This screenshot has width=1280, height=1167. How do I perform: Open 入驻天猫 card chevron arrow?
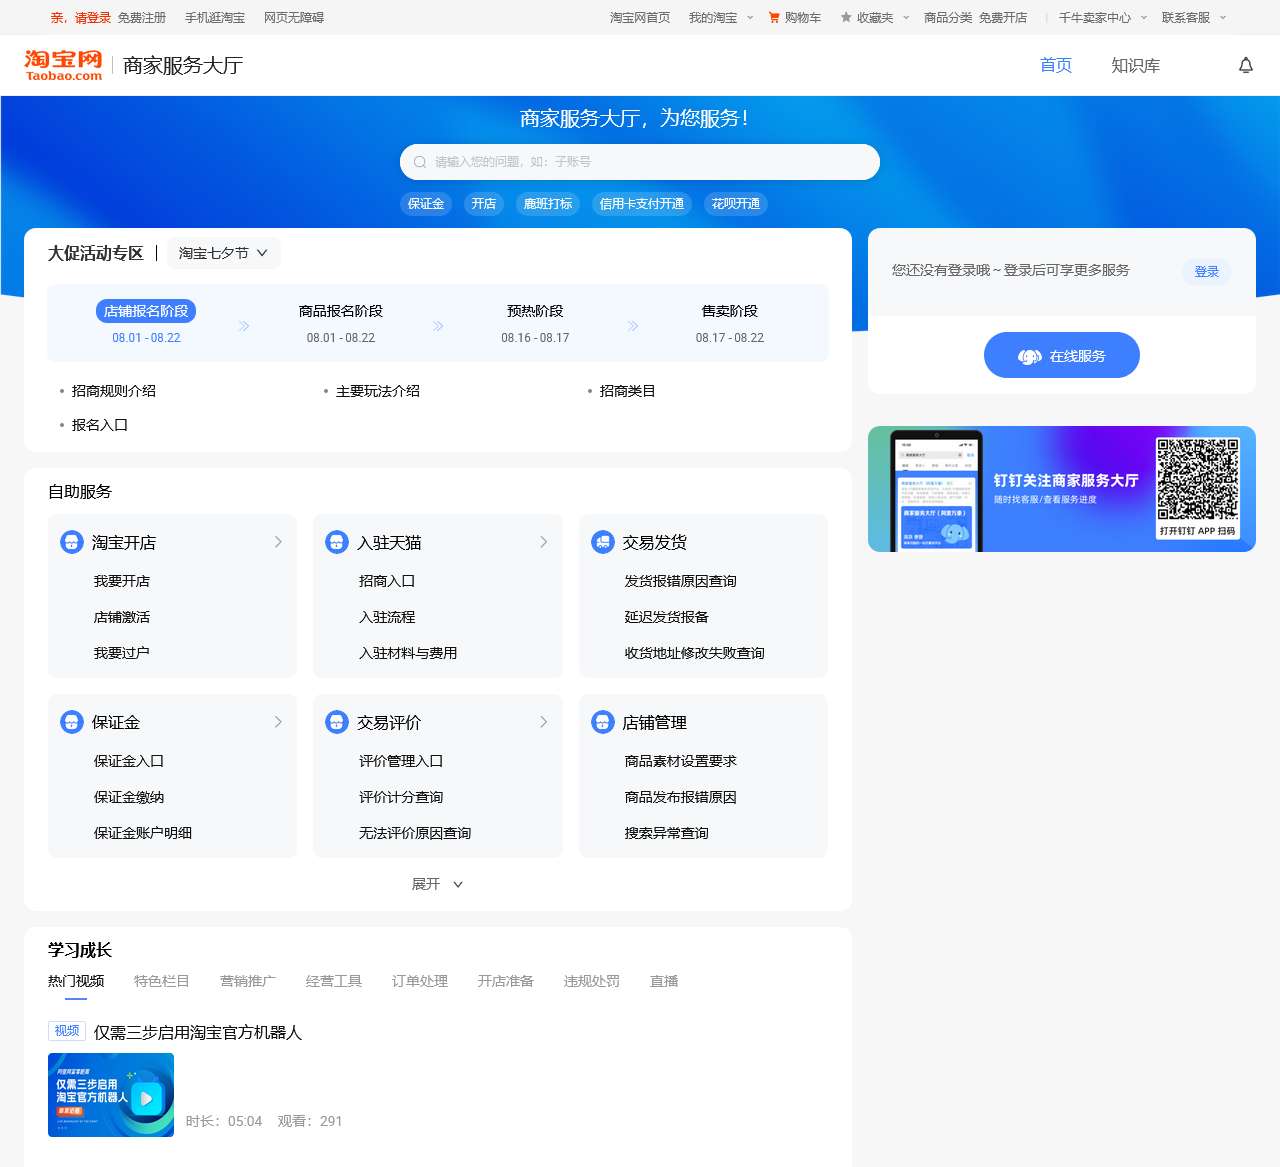544,542
